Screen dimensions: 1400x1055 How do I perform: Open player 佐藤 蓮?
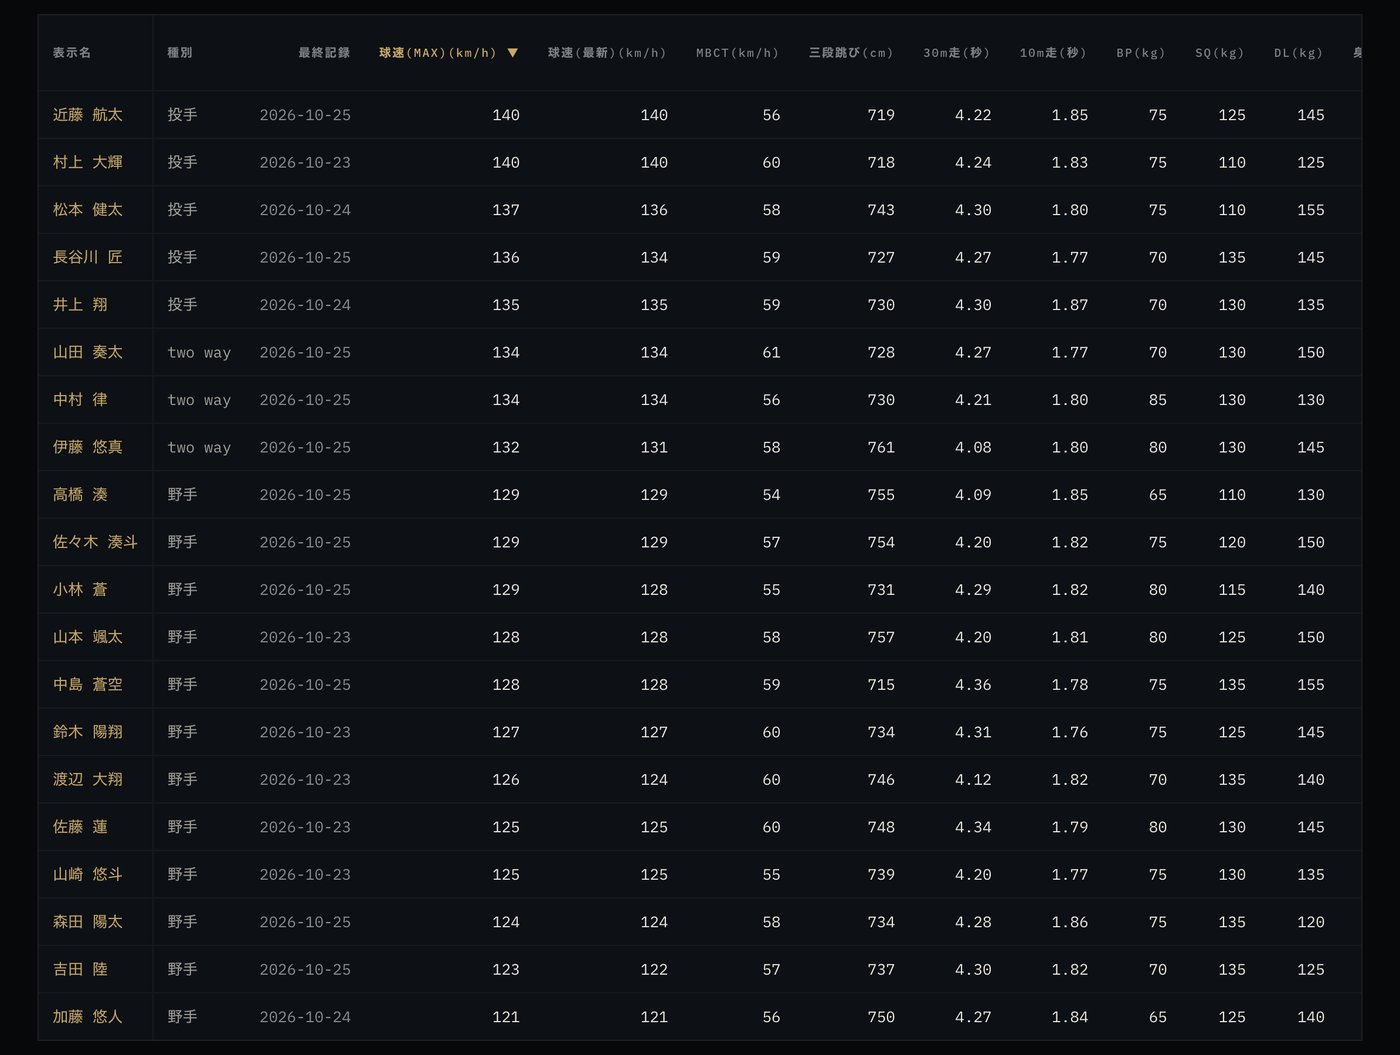tap(80, 827)
